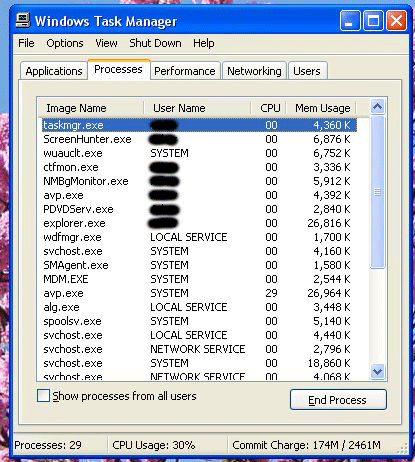Image resolution: width=415 pixels, height=462 pixels.
Task: Select the explorer.exe process
Action: coord(199,223)
